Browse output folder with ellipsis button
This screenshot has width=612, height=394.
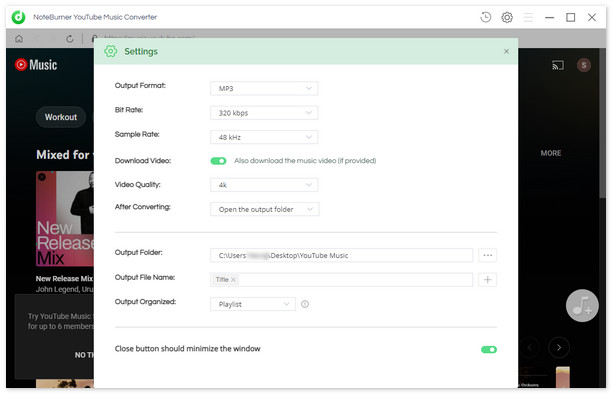[487, 255]
